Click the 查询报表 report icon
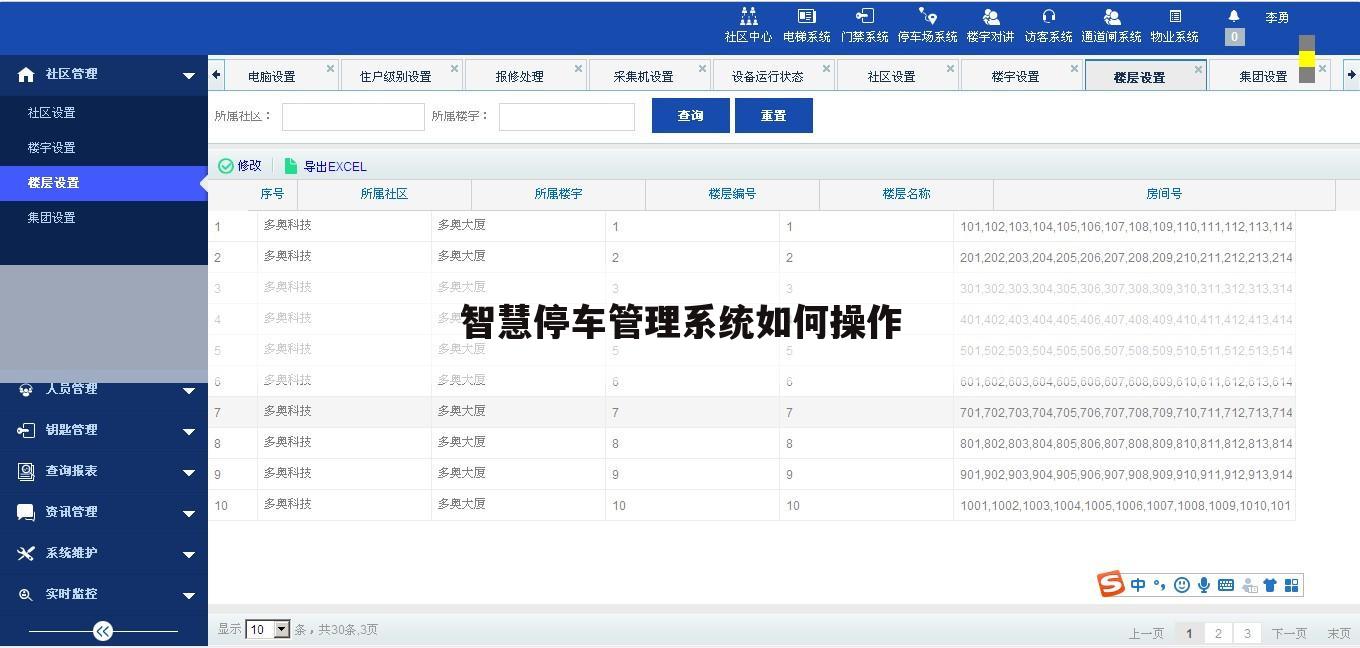Image resolution: width=1360 pixels, height=648 pixels. coord(26,471)
